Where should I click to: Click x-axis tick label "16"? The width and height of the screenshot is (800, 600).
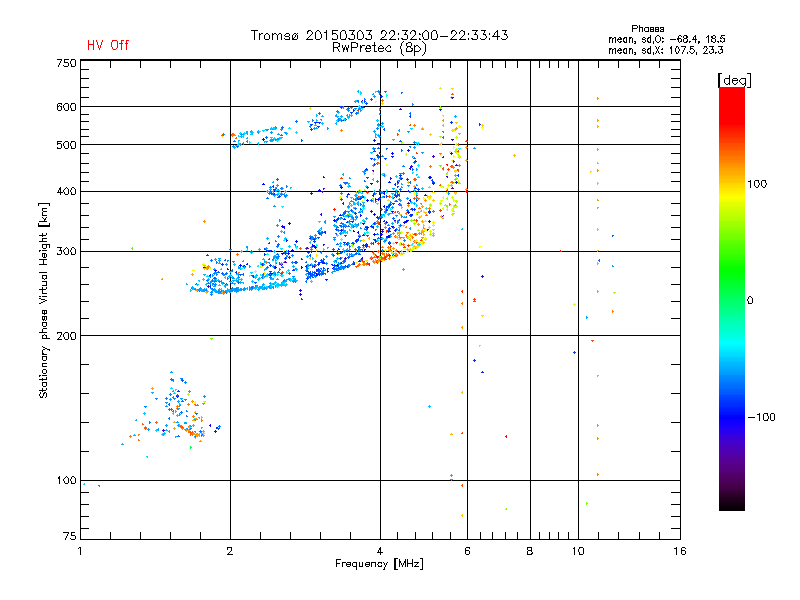coord(680,551)
